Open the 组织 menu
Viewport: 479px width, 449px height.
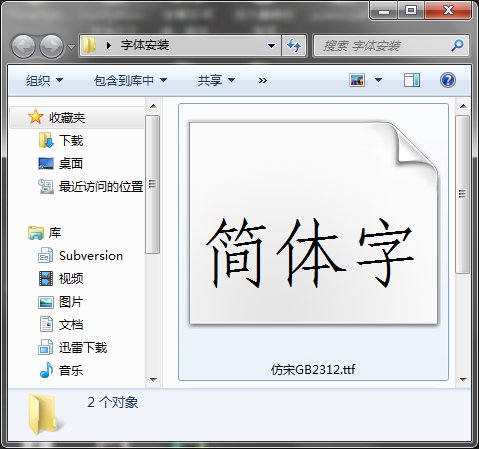[44, 80]
